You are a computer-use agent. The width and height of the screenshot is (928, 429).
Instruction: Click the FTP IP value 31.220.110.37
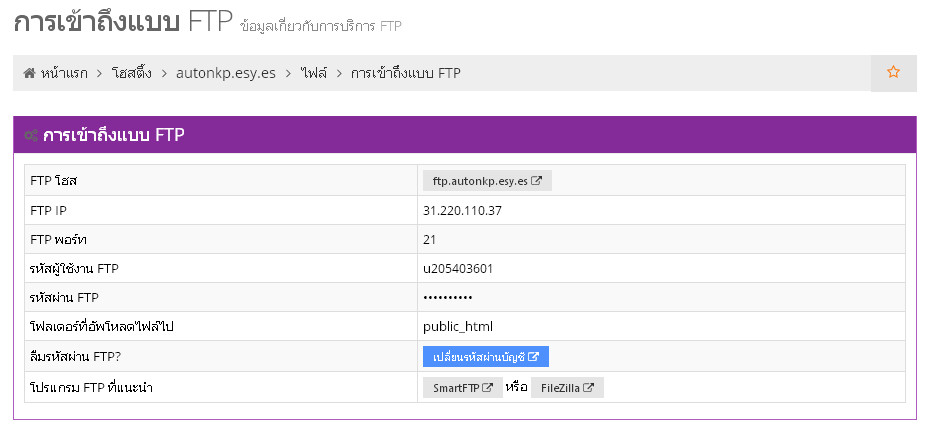462,211
